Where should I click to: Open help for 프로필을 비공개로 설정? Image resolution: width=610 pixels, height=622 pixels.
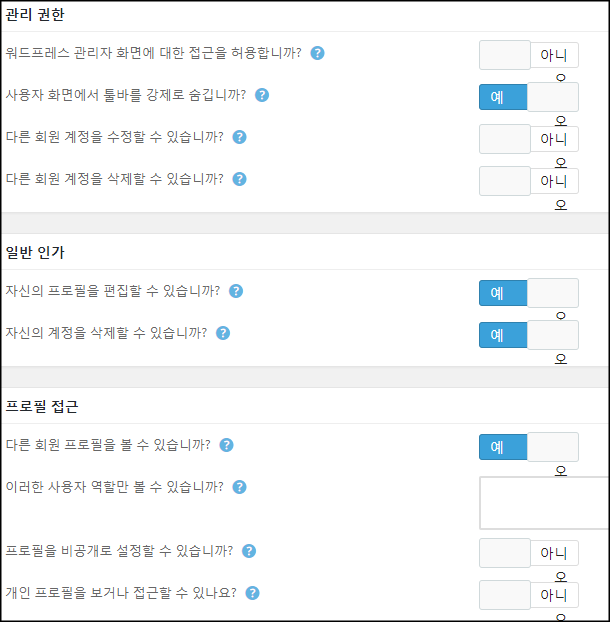click(x=249, y=551)
